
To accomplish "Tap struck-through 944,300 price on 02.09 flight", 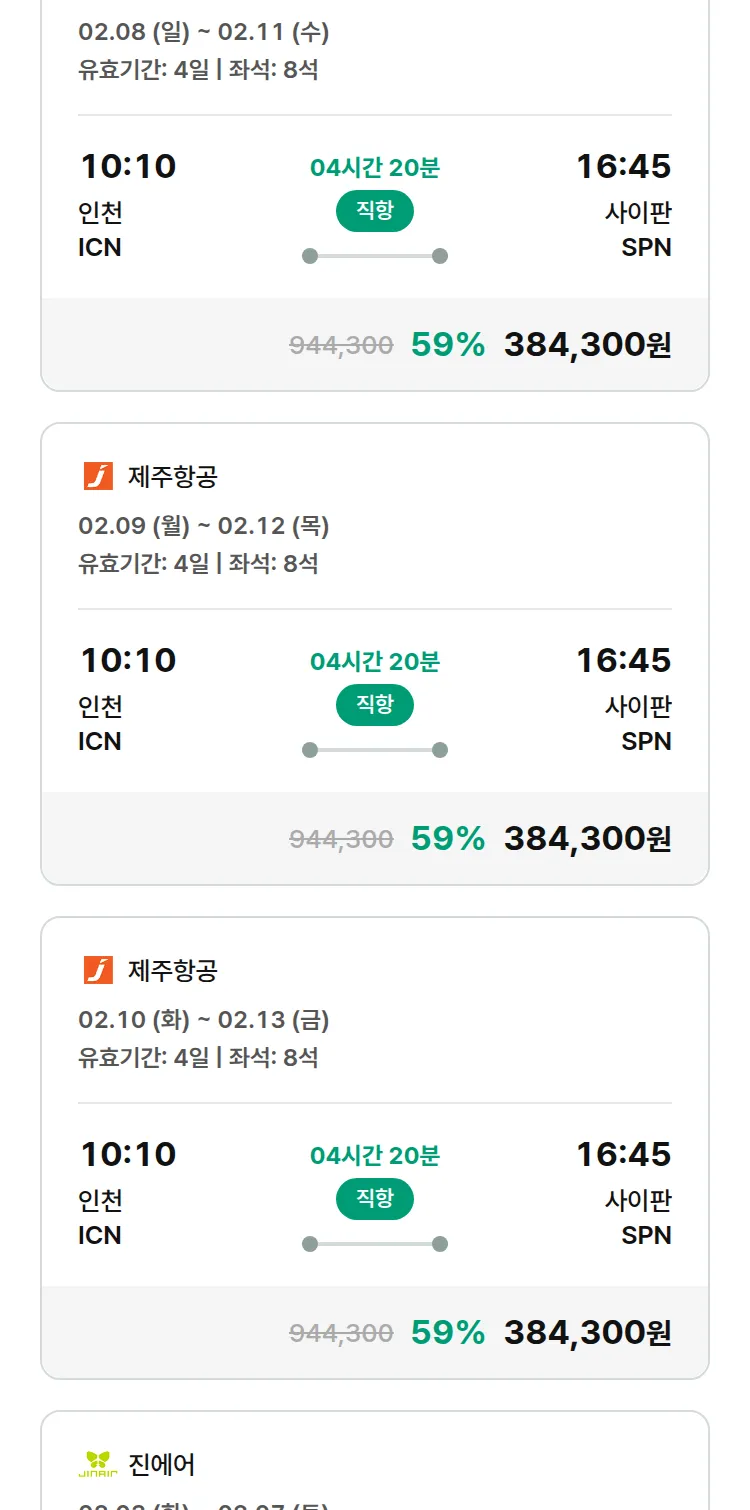I will tap(341, 840).
